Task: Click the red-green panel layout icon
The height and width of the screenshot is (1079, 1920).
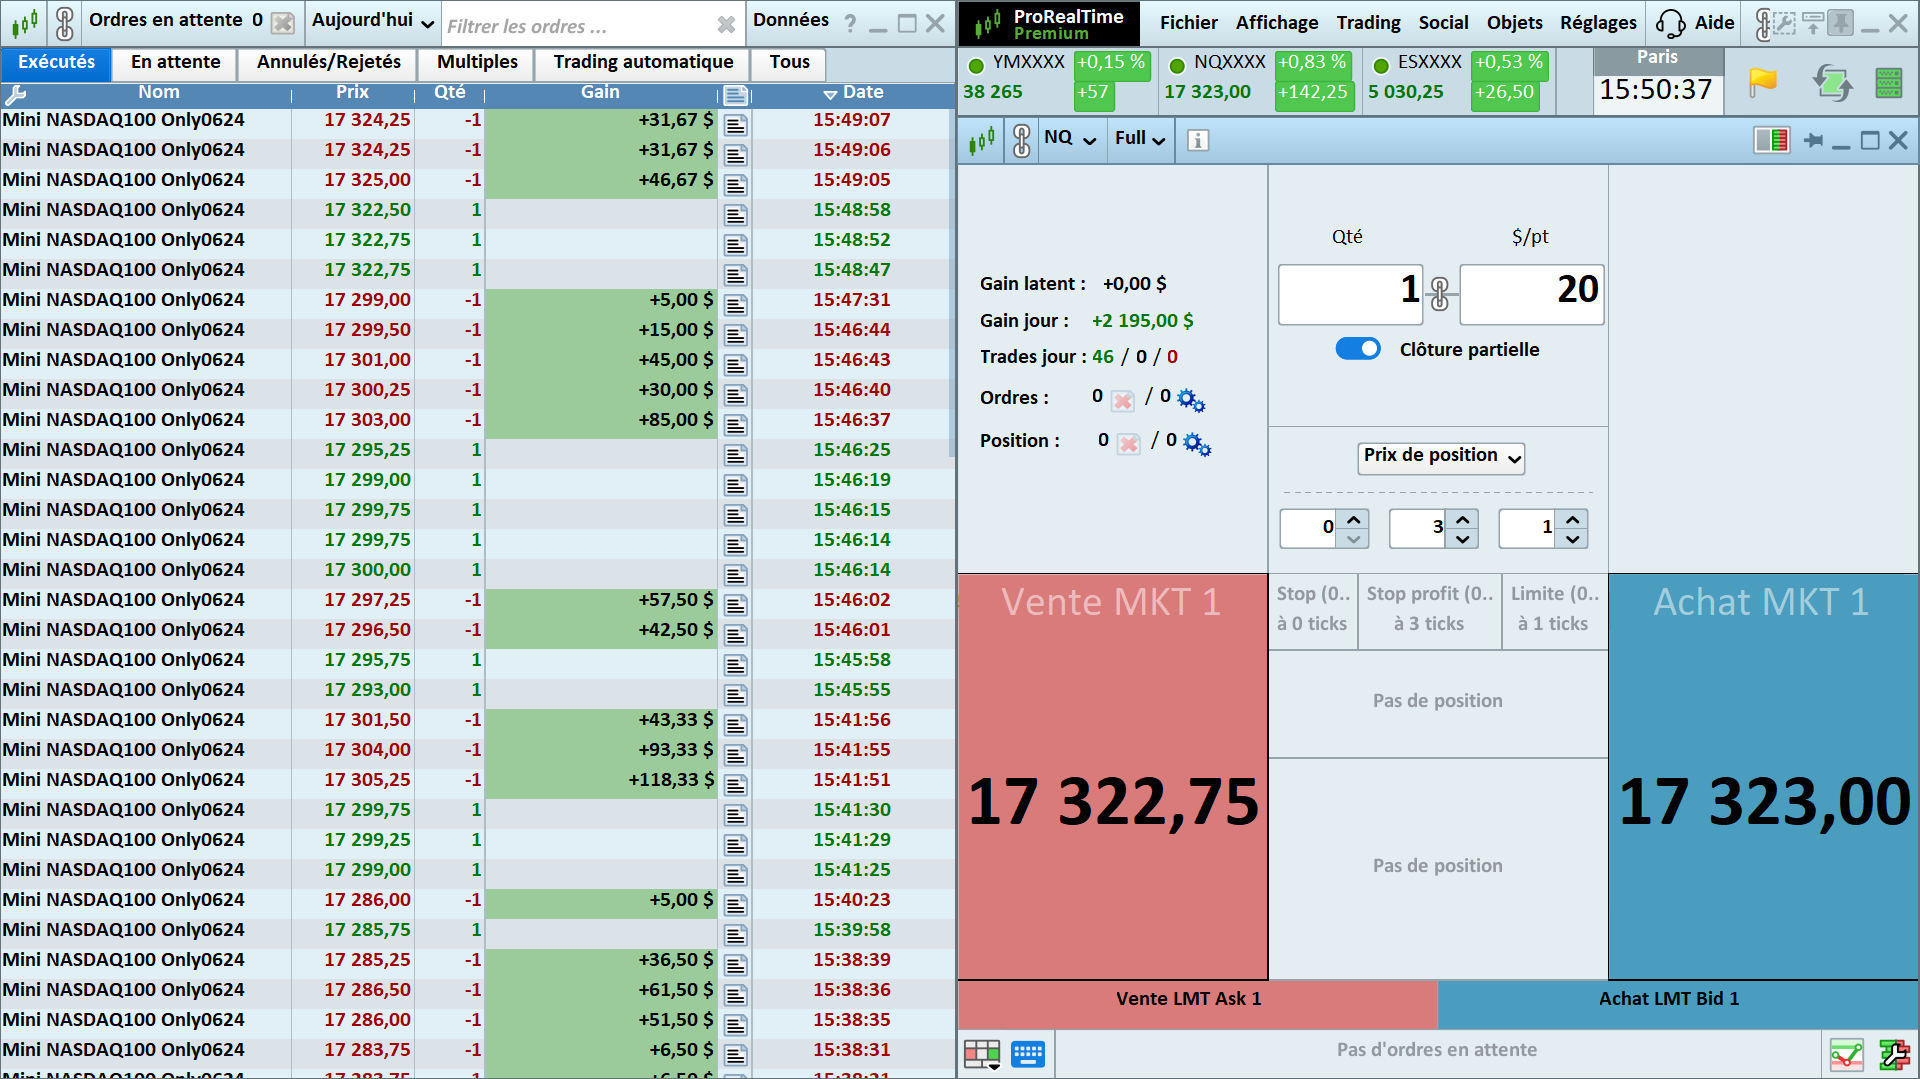Action: [x=1771, y=140]
